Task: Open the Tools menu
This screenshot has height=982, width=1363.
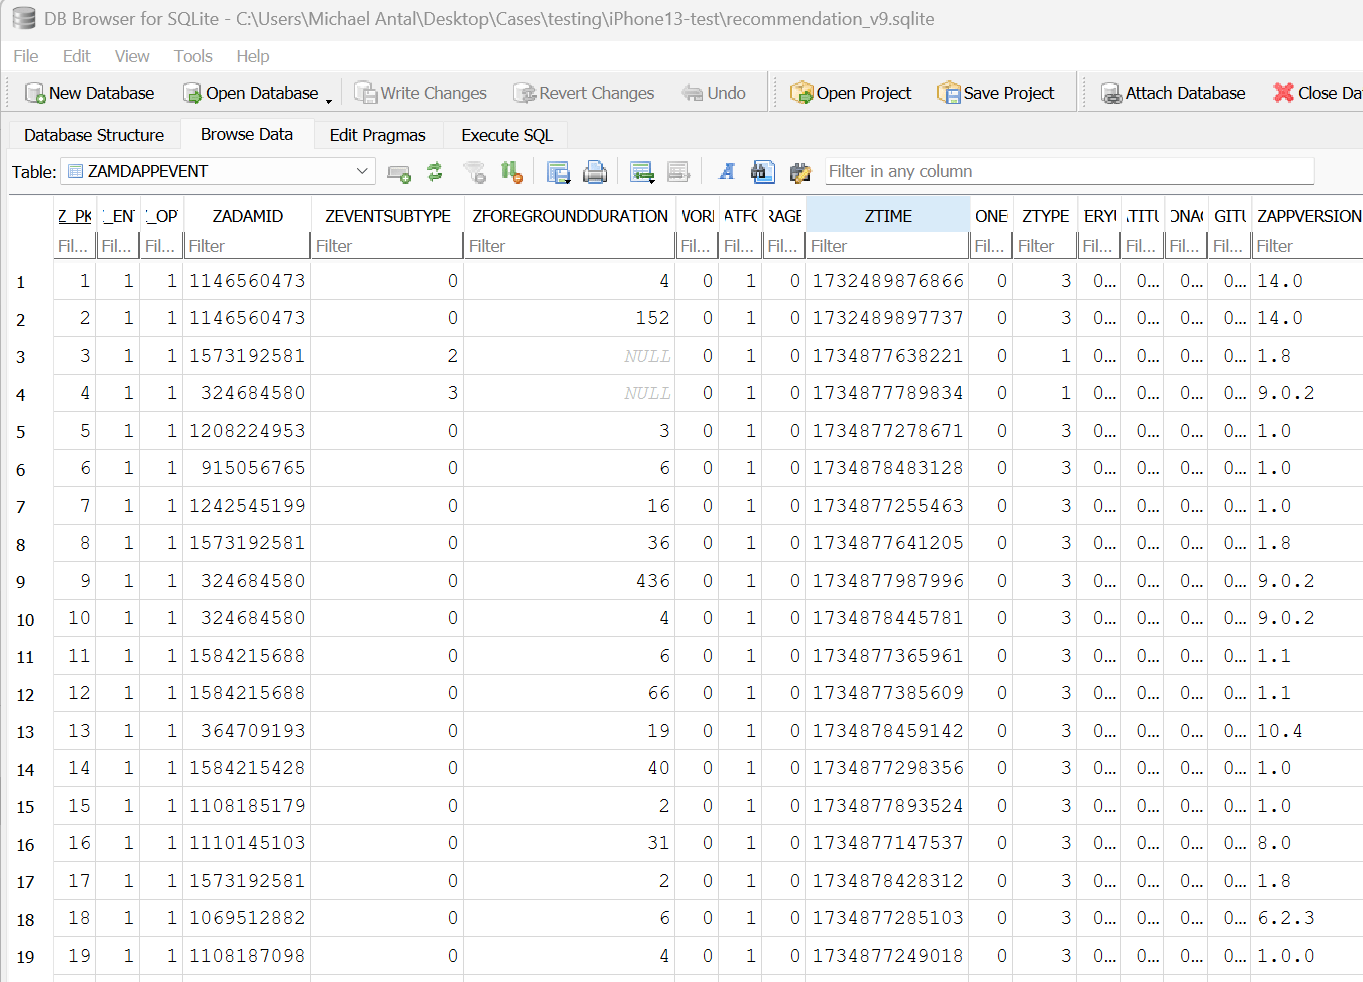Action: 193,56
